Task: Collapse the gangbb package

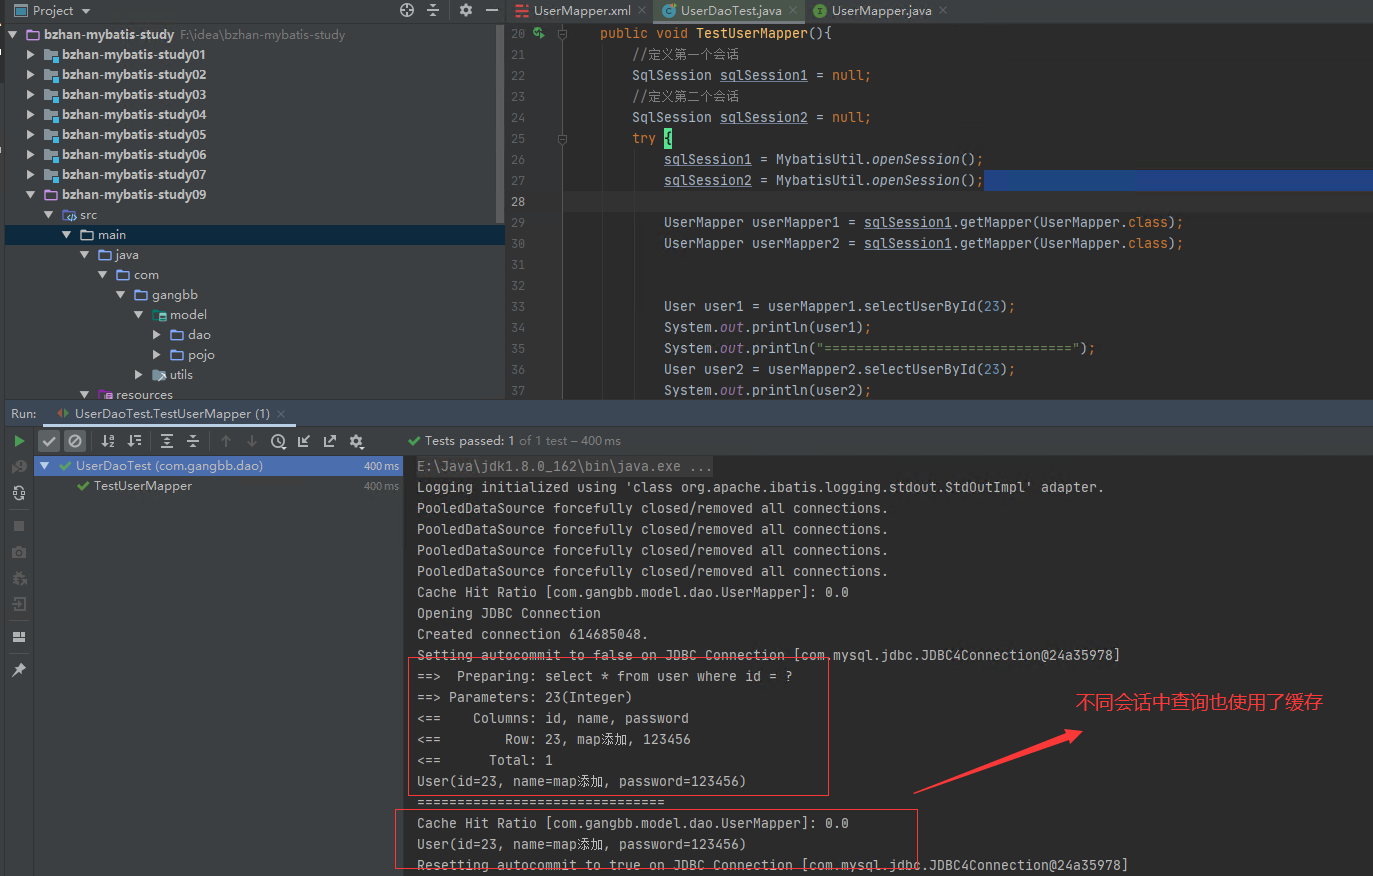Action: (x=120, y=294)
